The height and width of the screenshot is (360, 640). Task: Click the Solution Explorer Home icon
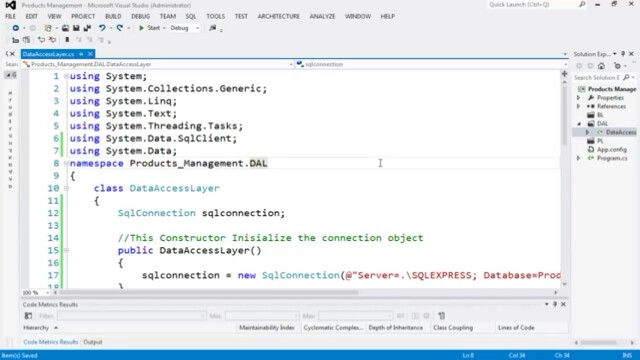[601, 66]
